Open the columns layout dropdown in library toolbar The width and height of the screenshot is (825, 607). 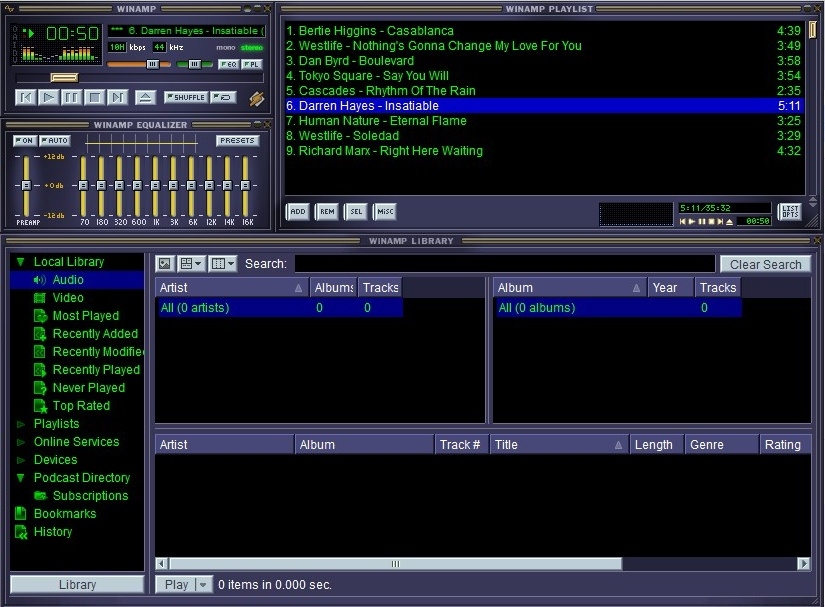coord(223,264)
